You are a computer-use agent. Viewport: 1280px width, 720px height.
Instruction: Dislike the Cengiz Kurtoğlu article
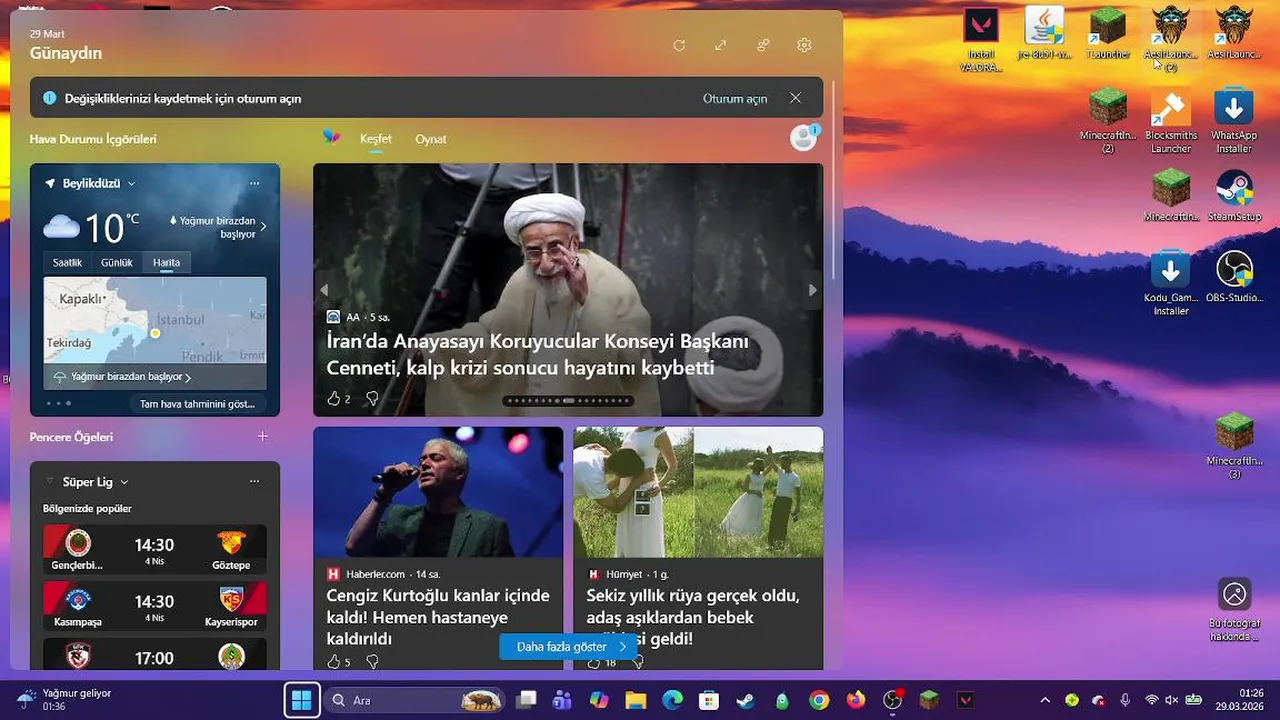coord(372,662)
